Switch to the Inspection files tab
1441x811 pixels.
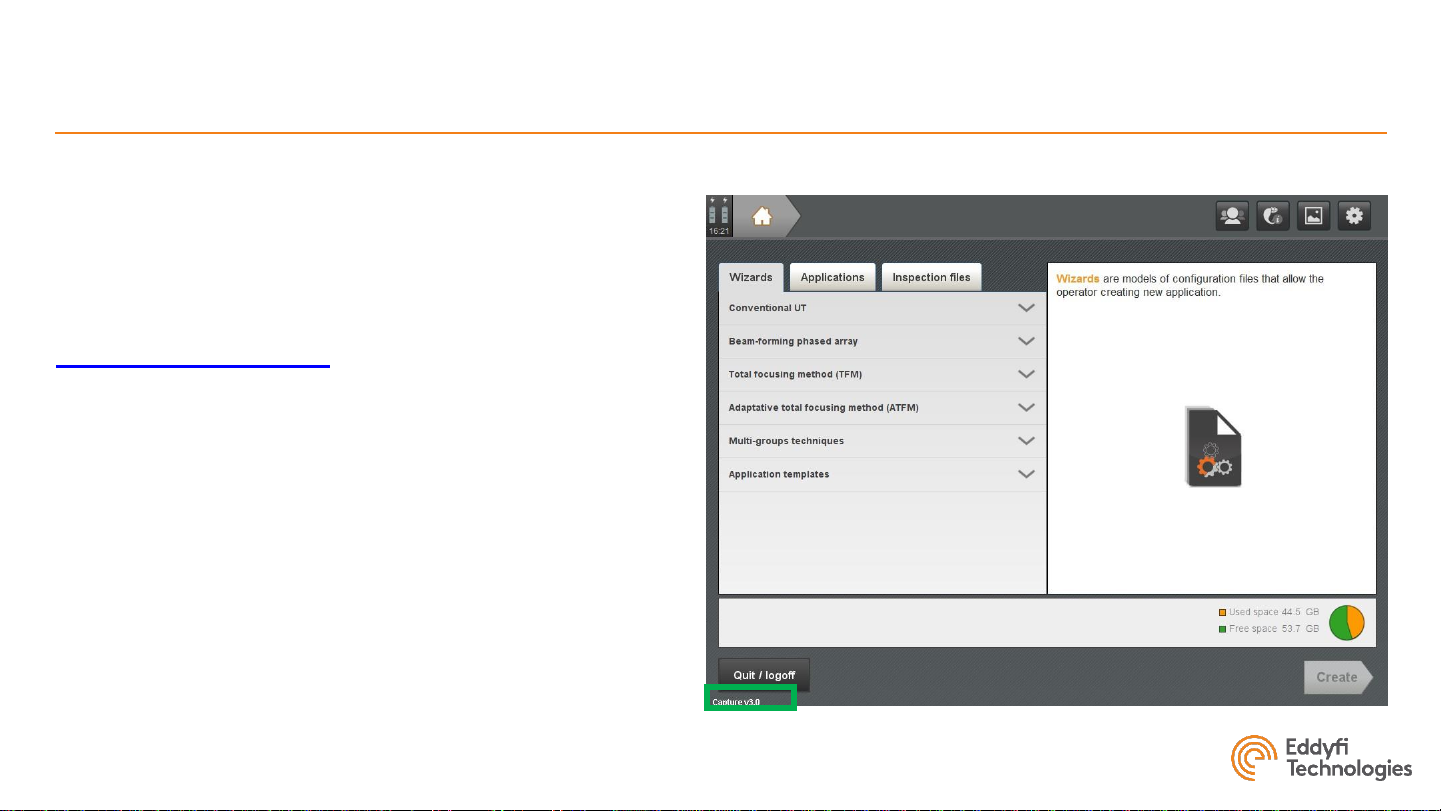(x=931, y=278)
